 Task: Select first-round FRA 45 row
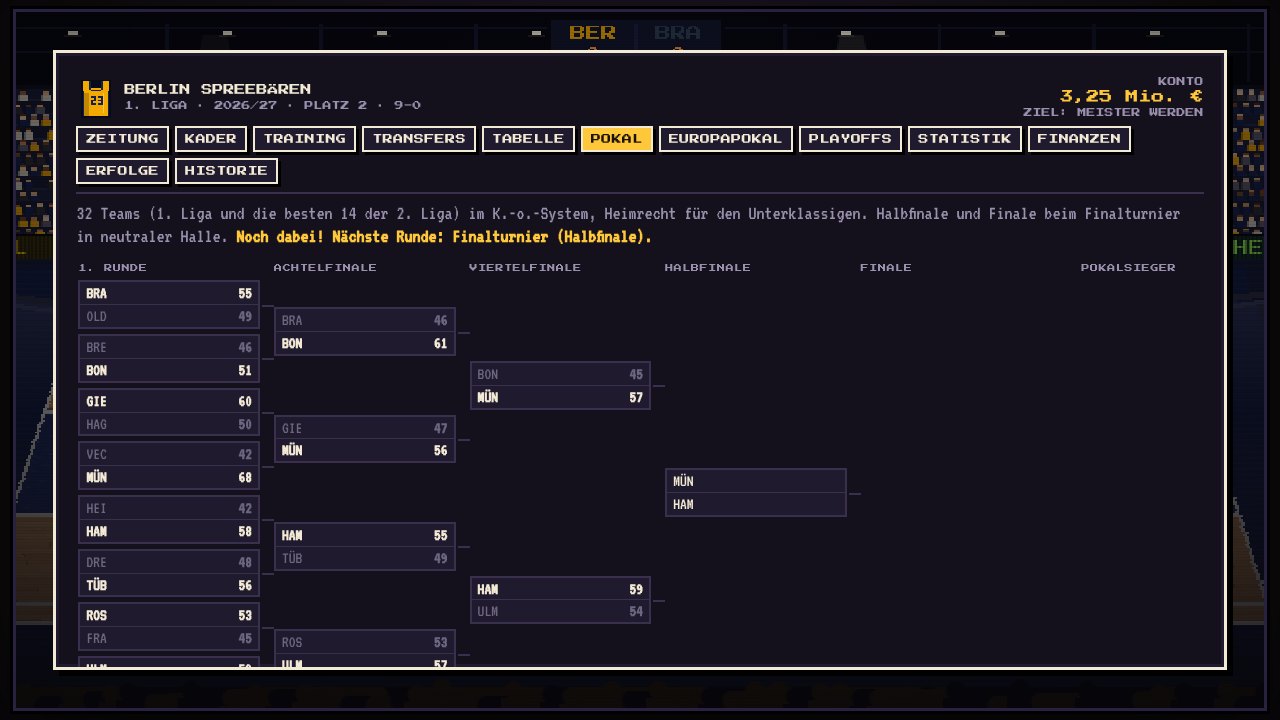point(169,639)
